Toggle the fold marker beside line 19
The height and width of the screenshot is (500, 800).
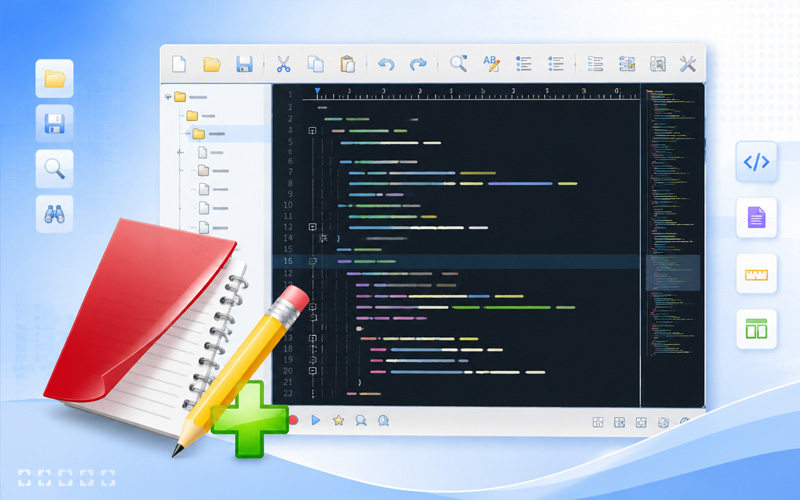coord(313,360)
